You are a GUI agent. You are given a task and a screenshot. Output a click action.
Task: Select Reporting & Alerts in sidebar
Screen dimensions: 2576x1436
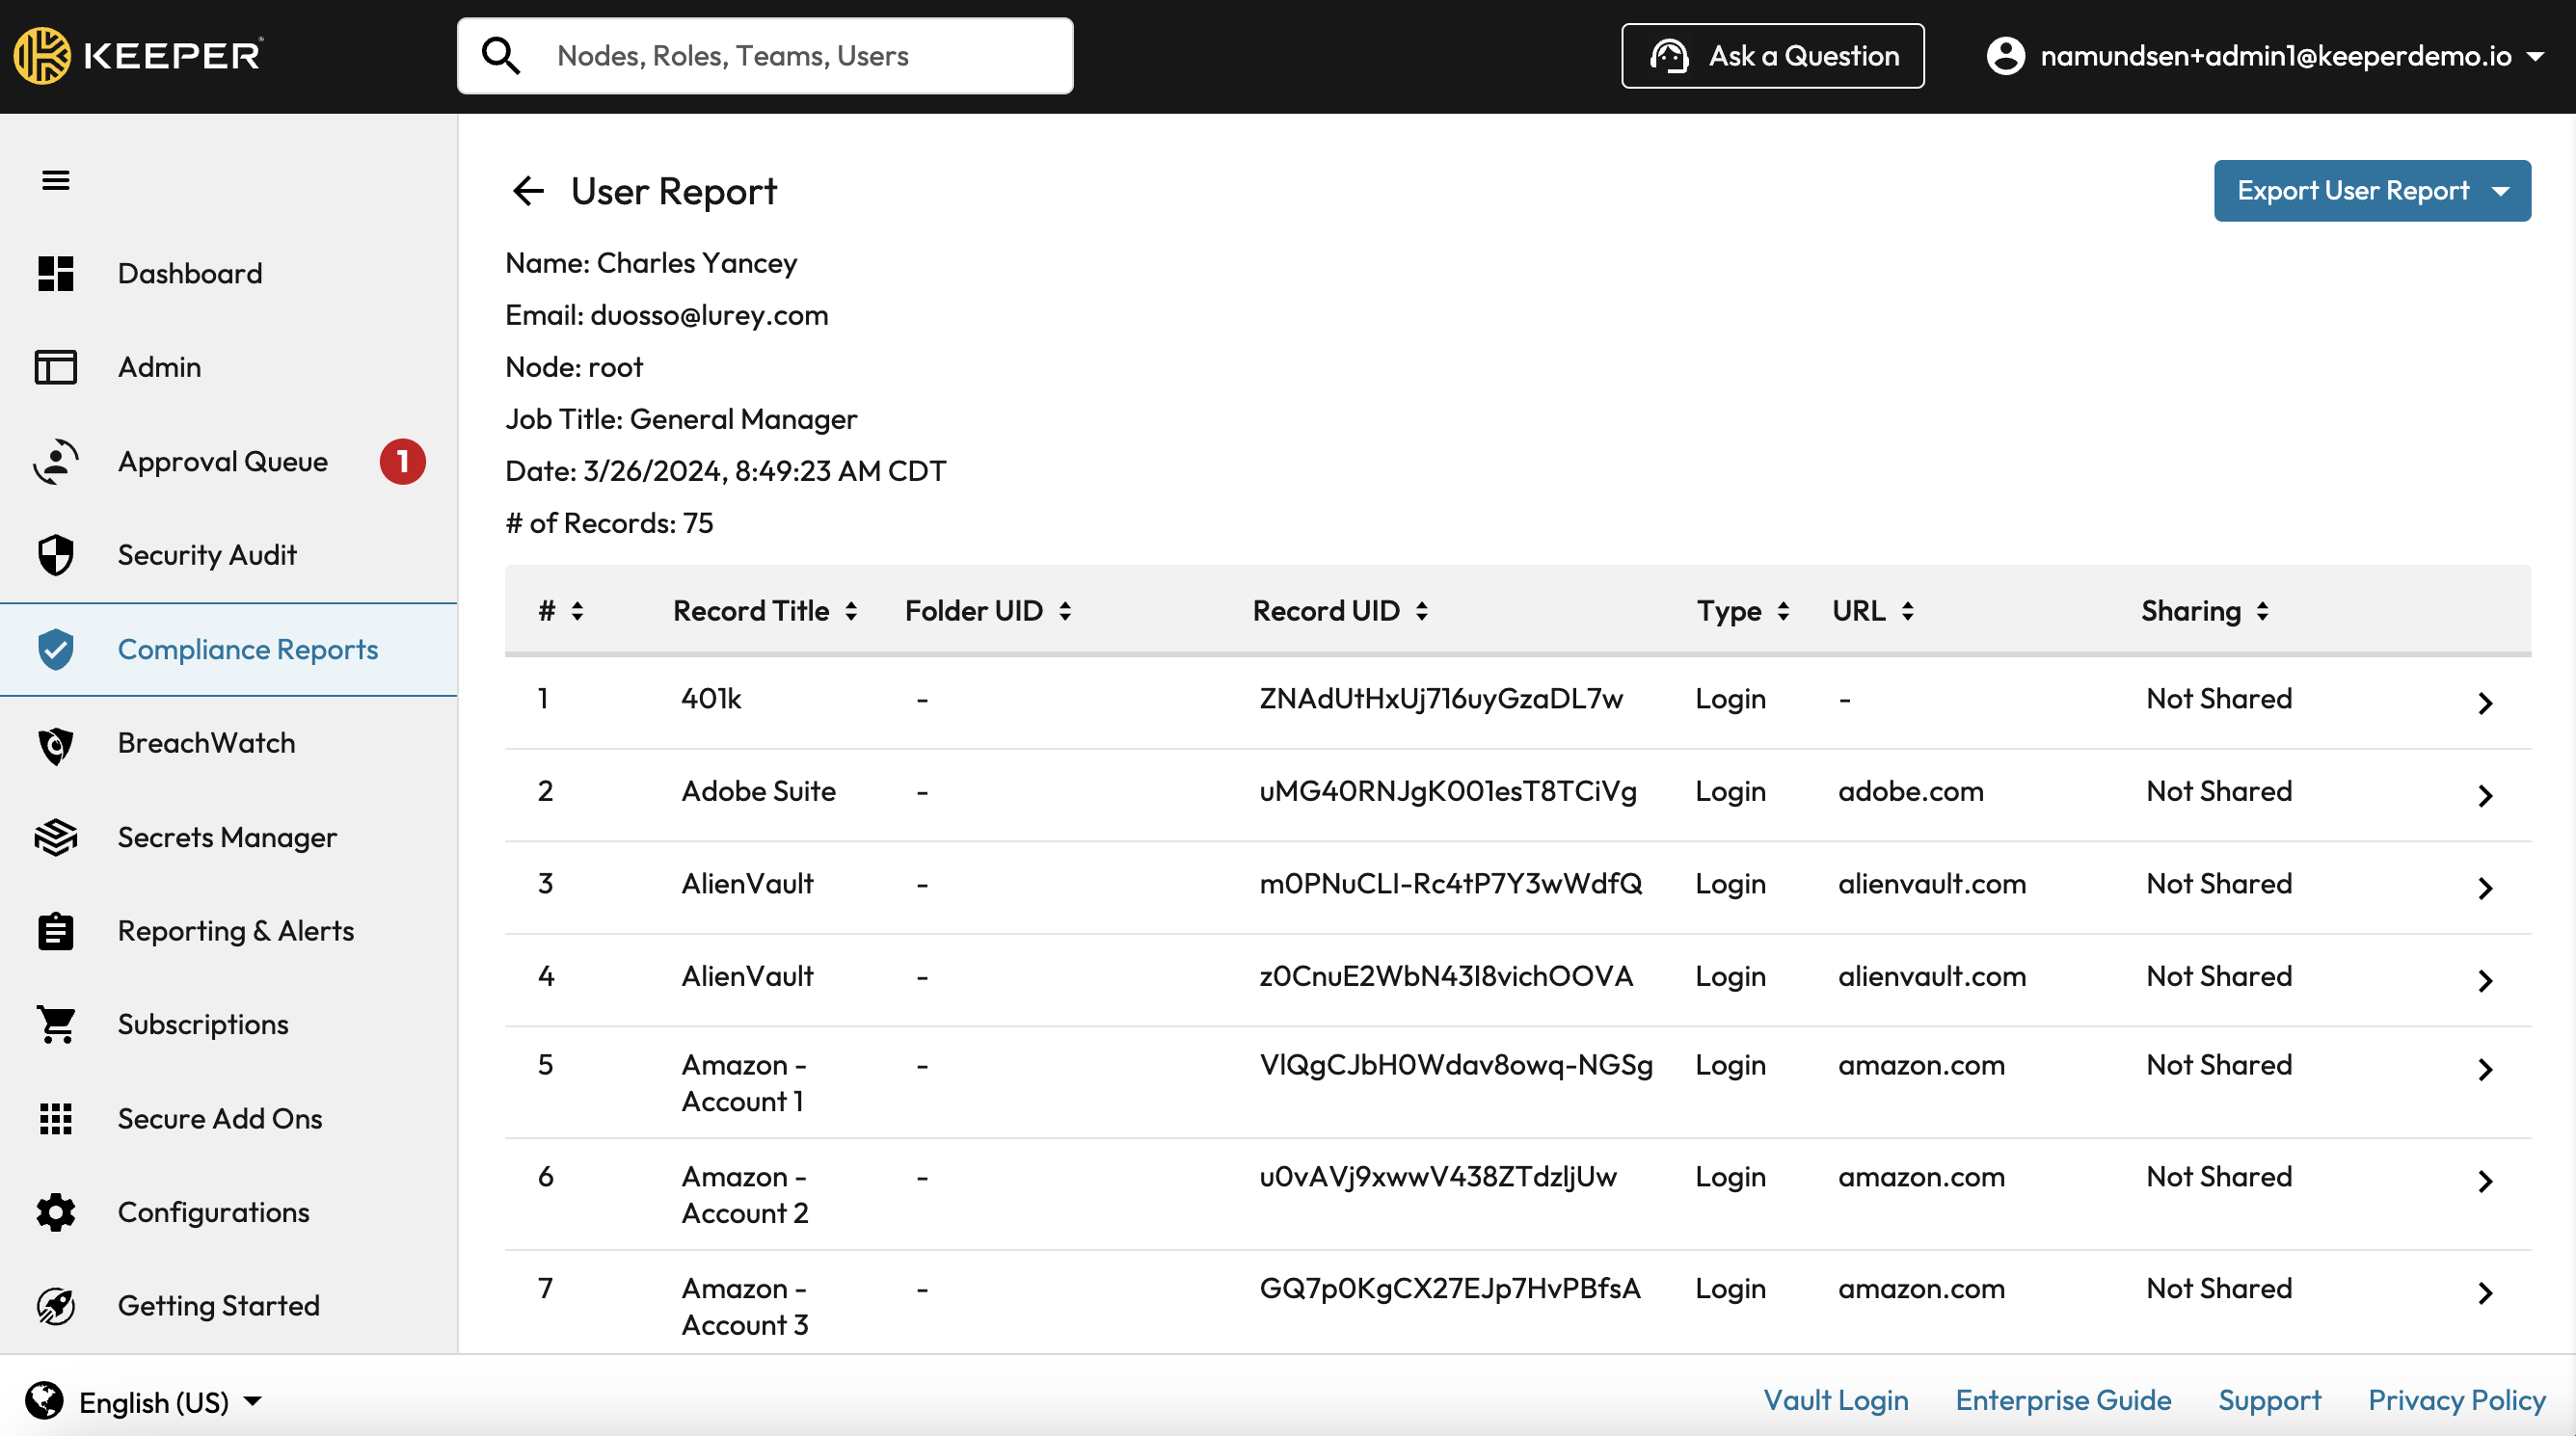[x=235, y=931]
